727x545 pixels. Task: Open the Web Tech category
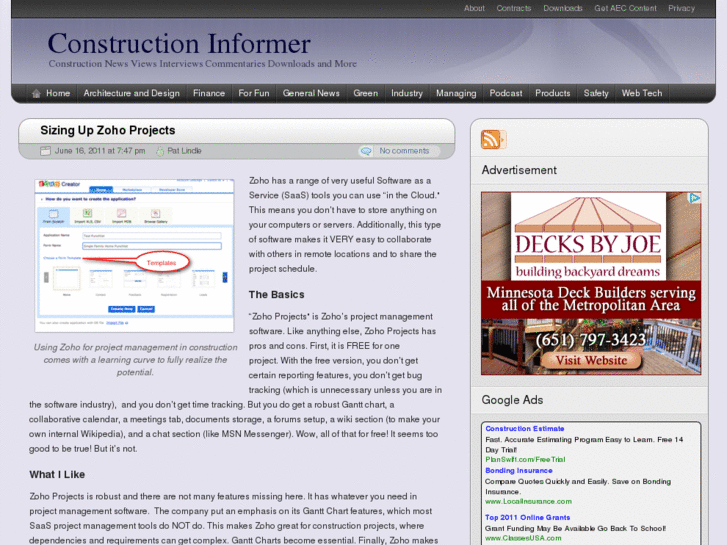pyautogui.click(x=642, y=93)
